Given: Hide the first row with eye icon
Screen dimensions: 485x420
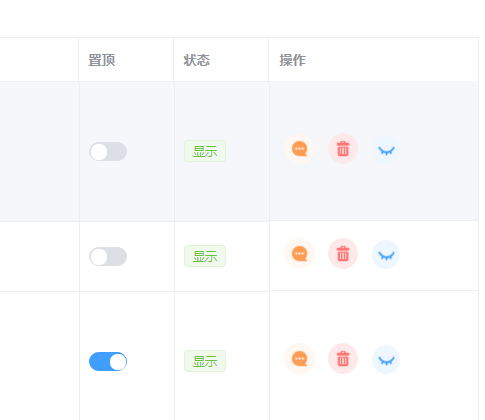Looking at the screenshot, I should 386,150.
